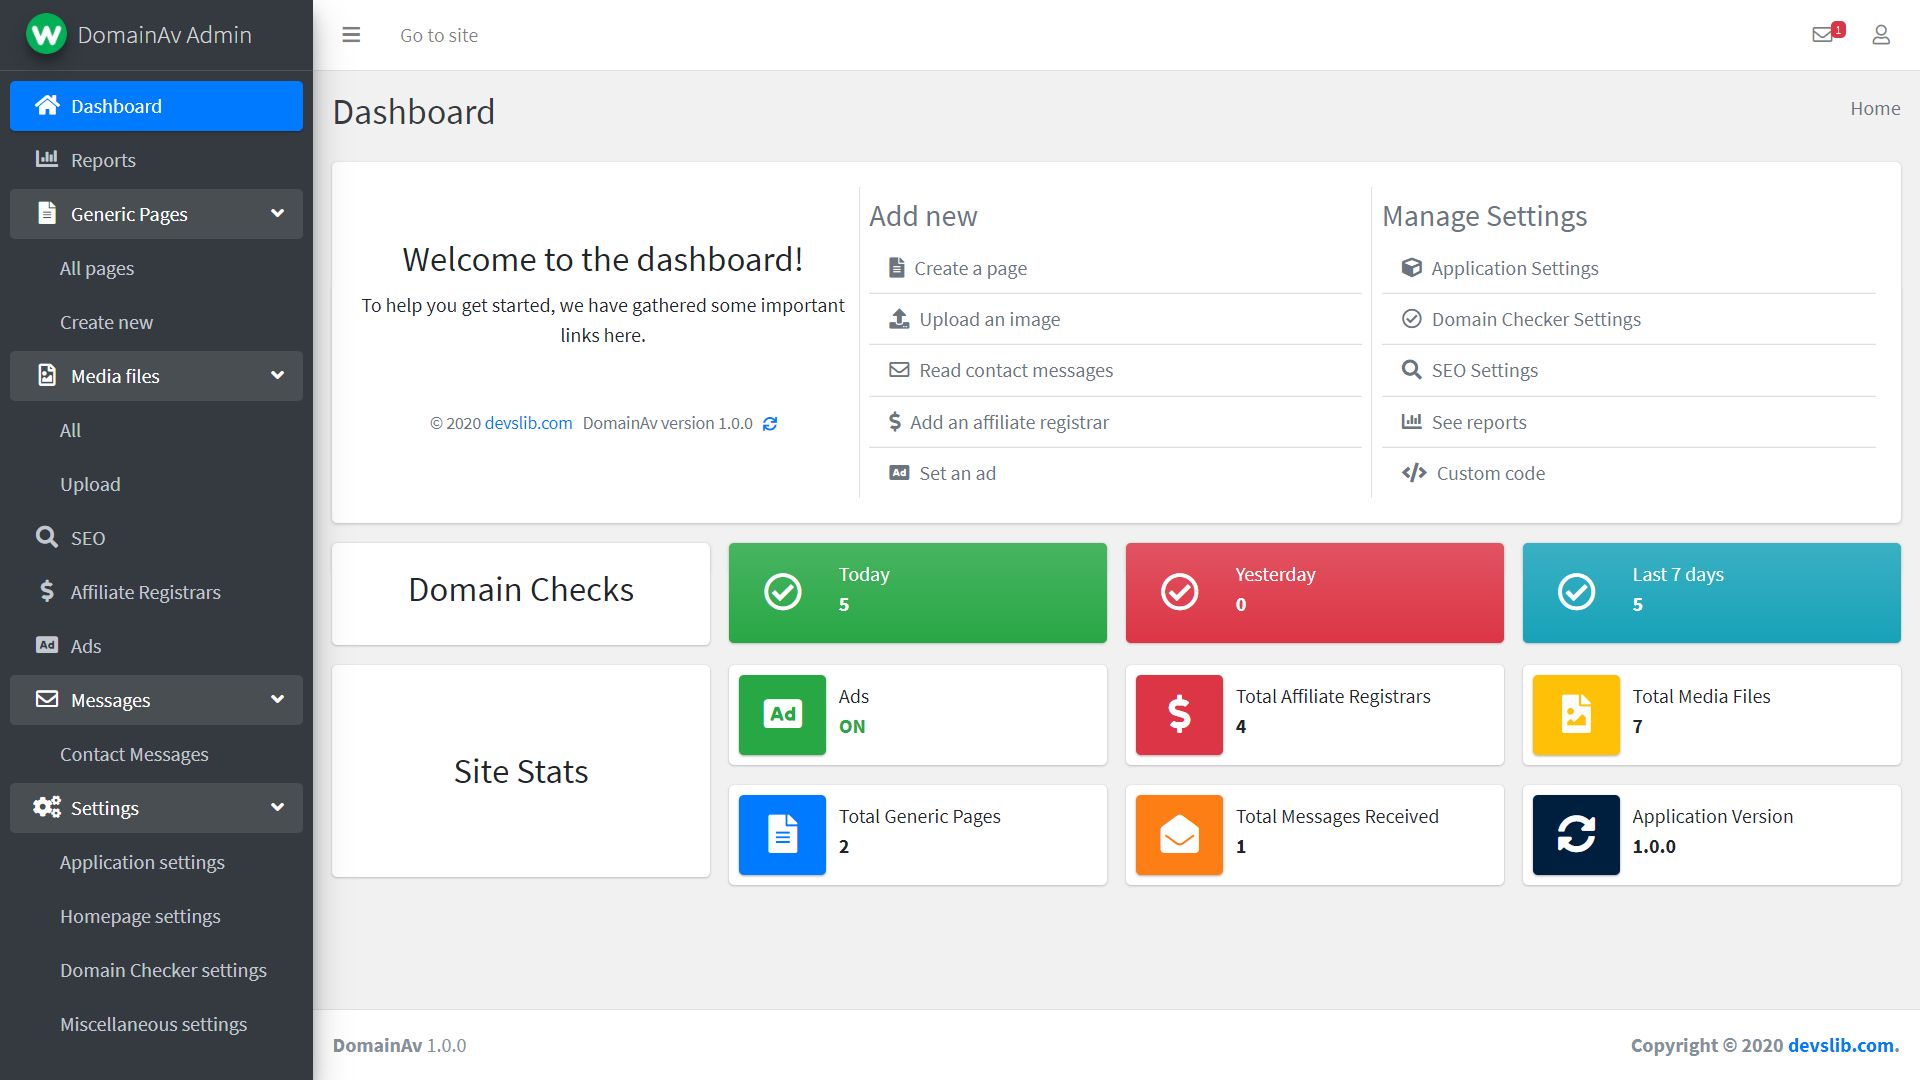Collapse the Settings sidebar group

[277, 808]
